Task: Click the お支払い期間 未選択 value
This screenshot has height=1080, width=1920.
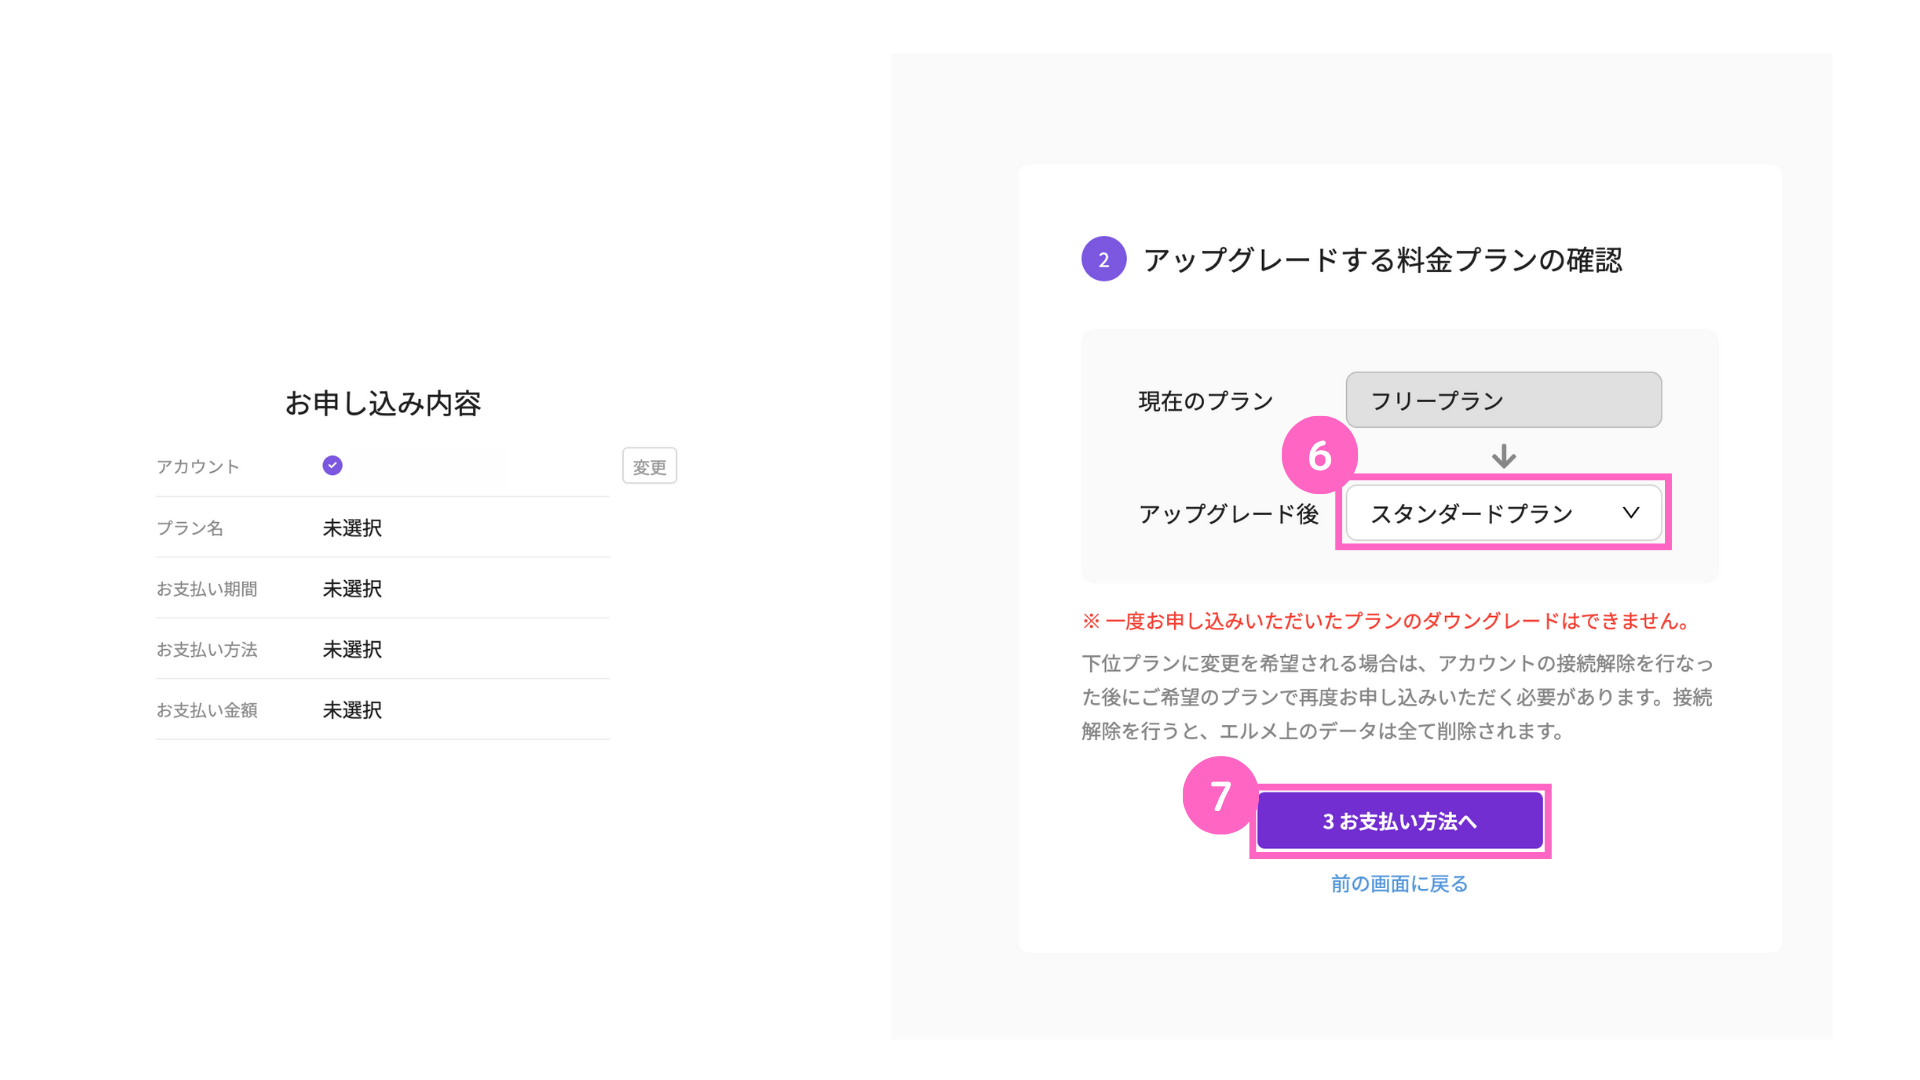Action: tap(352, 589)
